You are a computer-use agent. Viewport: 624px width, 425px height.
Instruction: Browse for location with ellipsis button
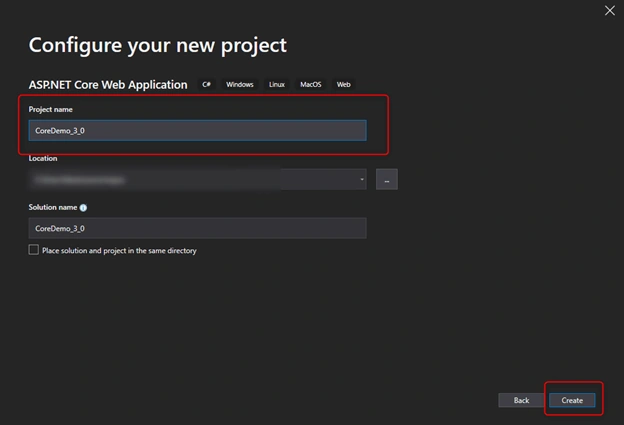tap(387, 179)
